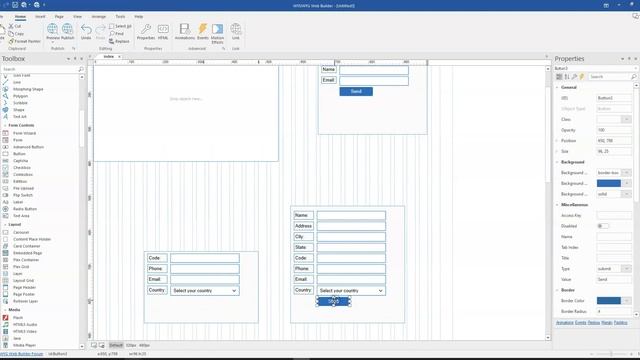Collapse the General properties section

point(558,87)
